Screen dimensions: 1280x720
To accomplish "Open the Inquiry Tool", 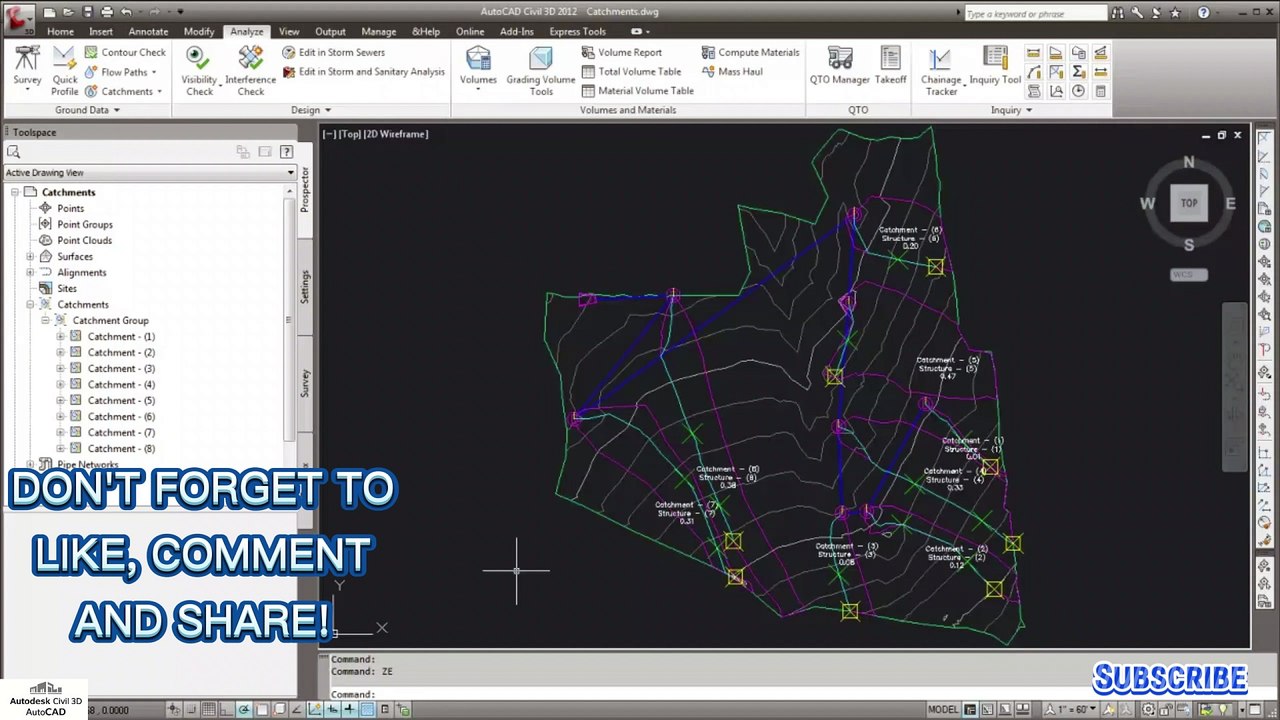I will [994, 65].
